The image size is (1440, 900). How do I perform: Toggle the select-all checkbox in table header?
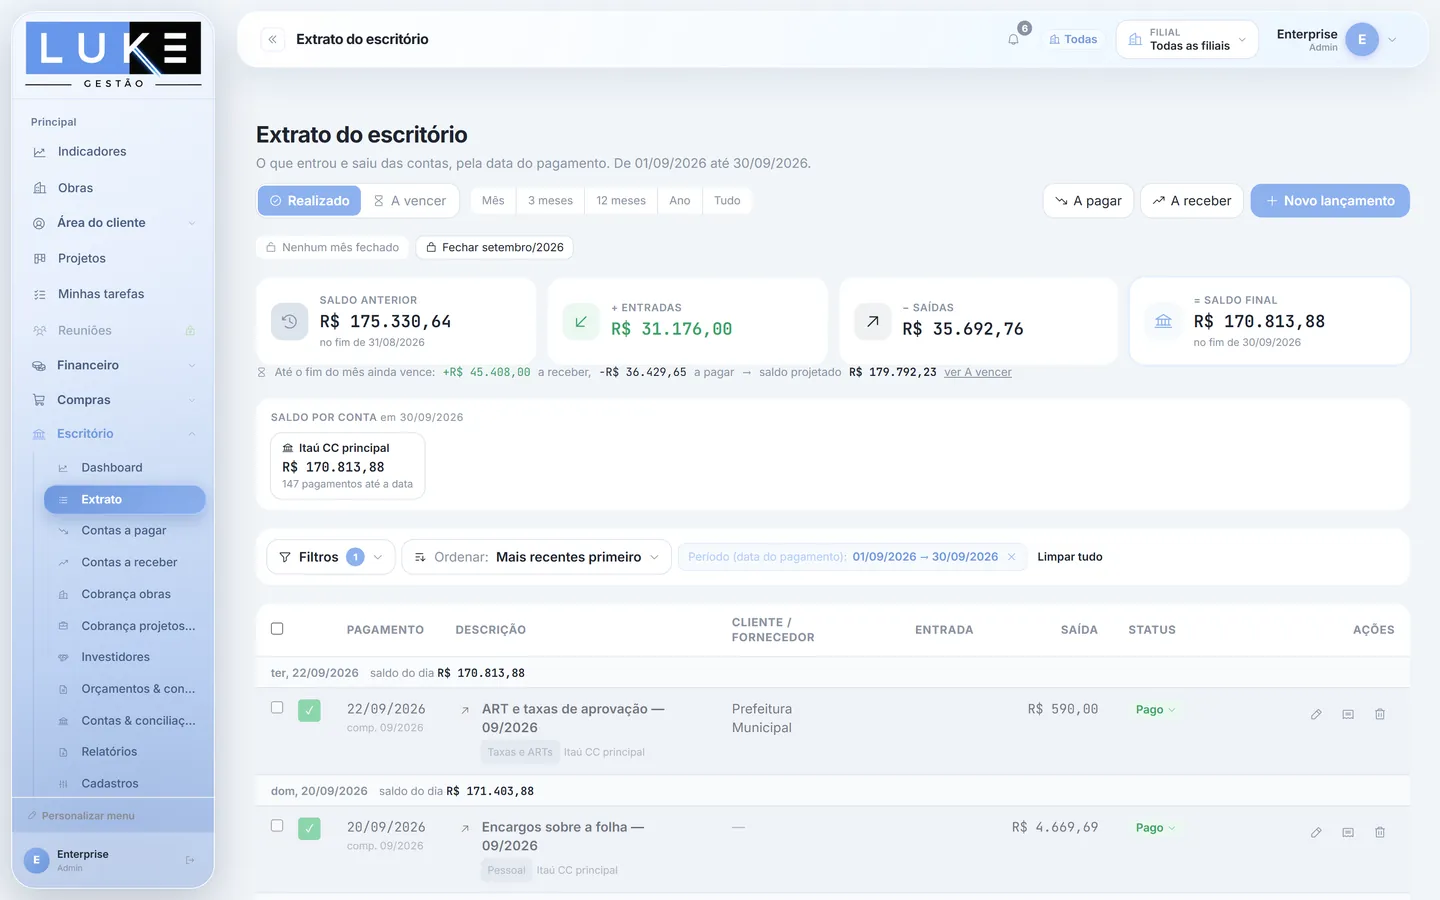277,629
